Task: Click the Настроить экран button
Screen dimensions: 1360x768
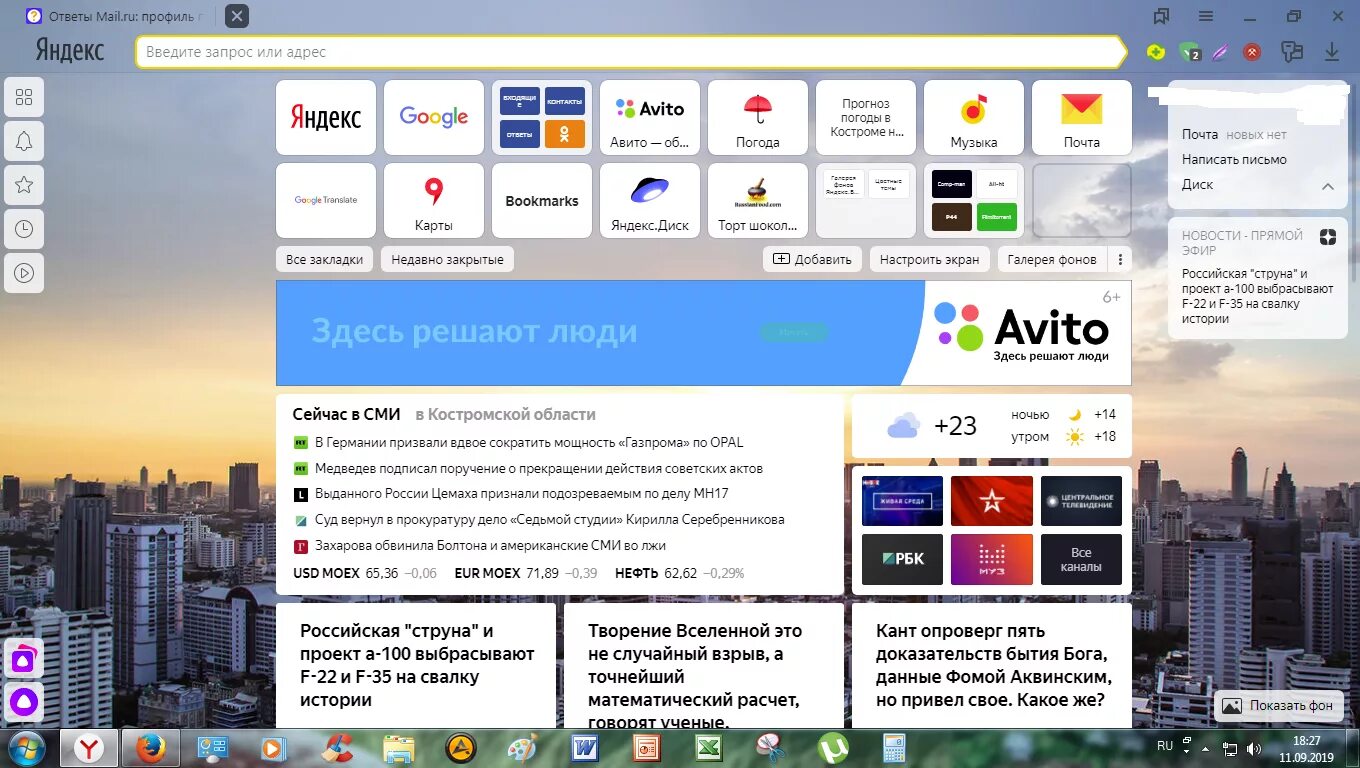Action: pos(930,259)
